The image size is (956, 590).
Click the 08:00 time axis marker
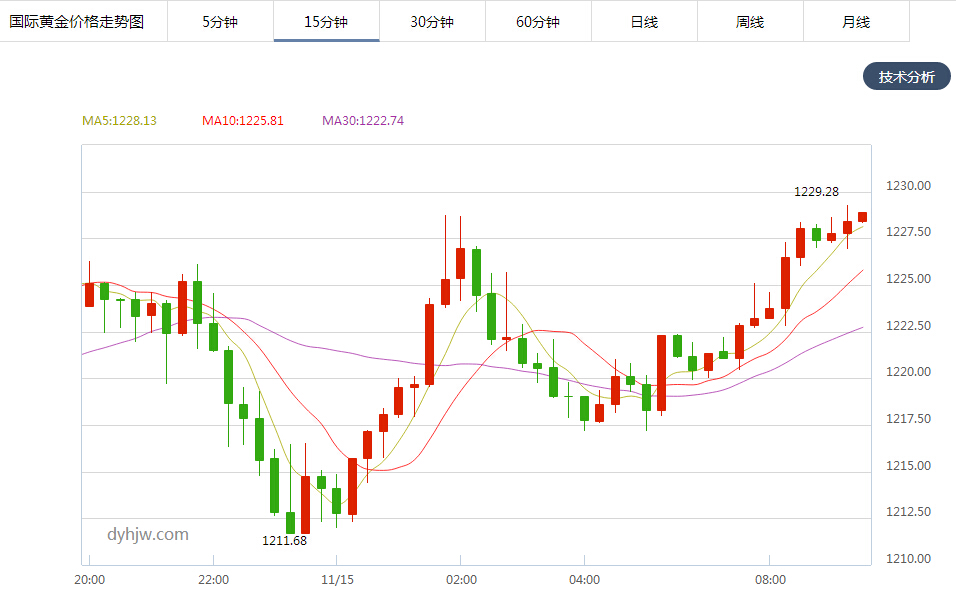click(770, 580)
